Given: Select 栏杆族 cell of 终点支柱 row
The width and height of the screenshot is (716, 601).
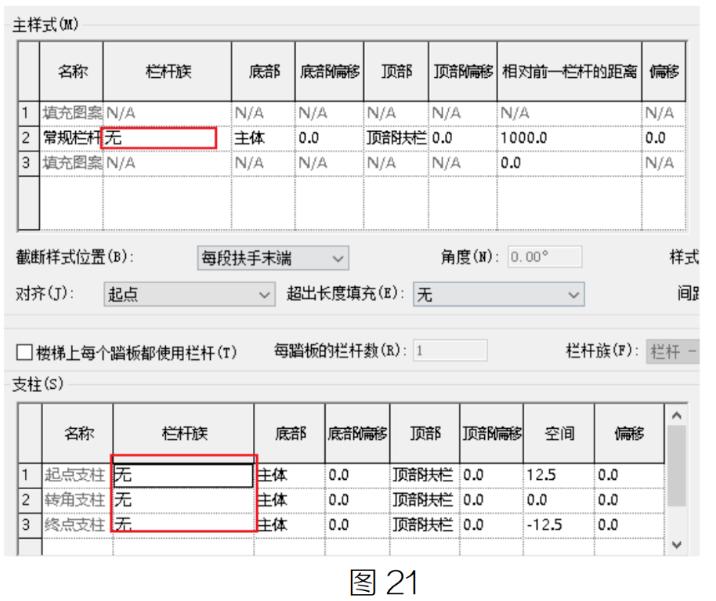Looking at the screenshot, I should click(183, 525).
